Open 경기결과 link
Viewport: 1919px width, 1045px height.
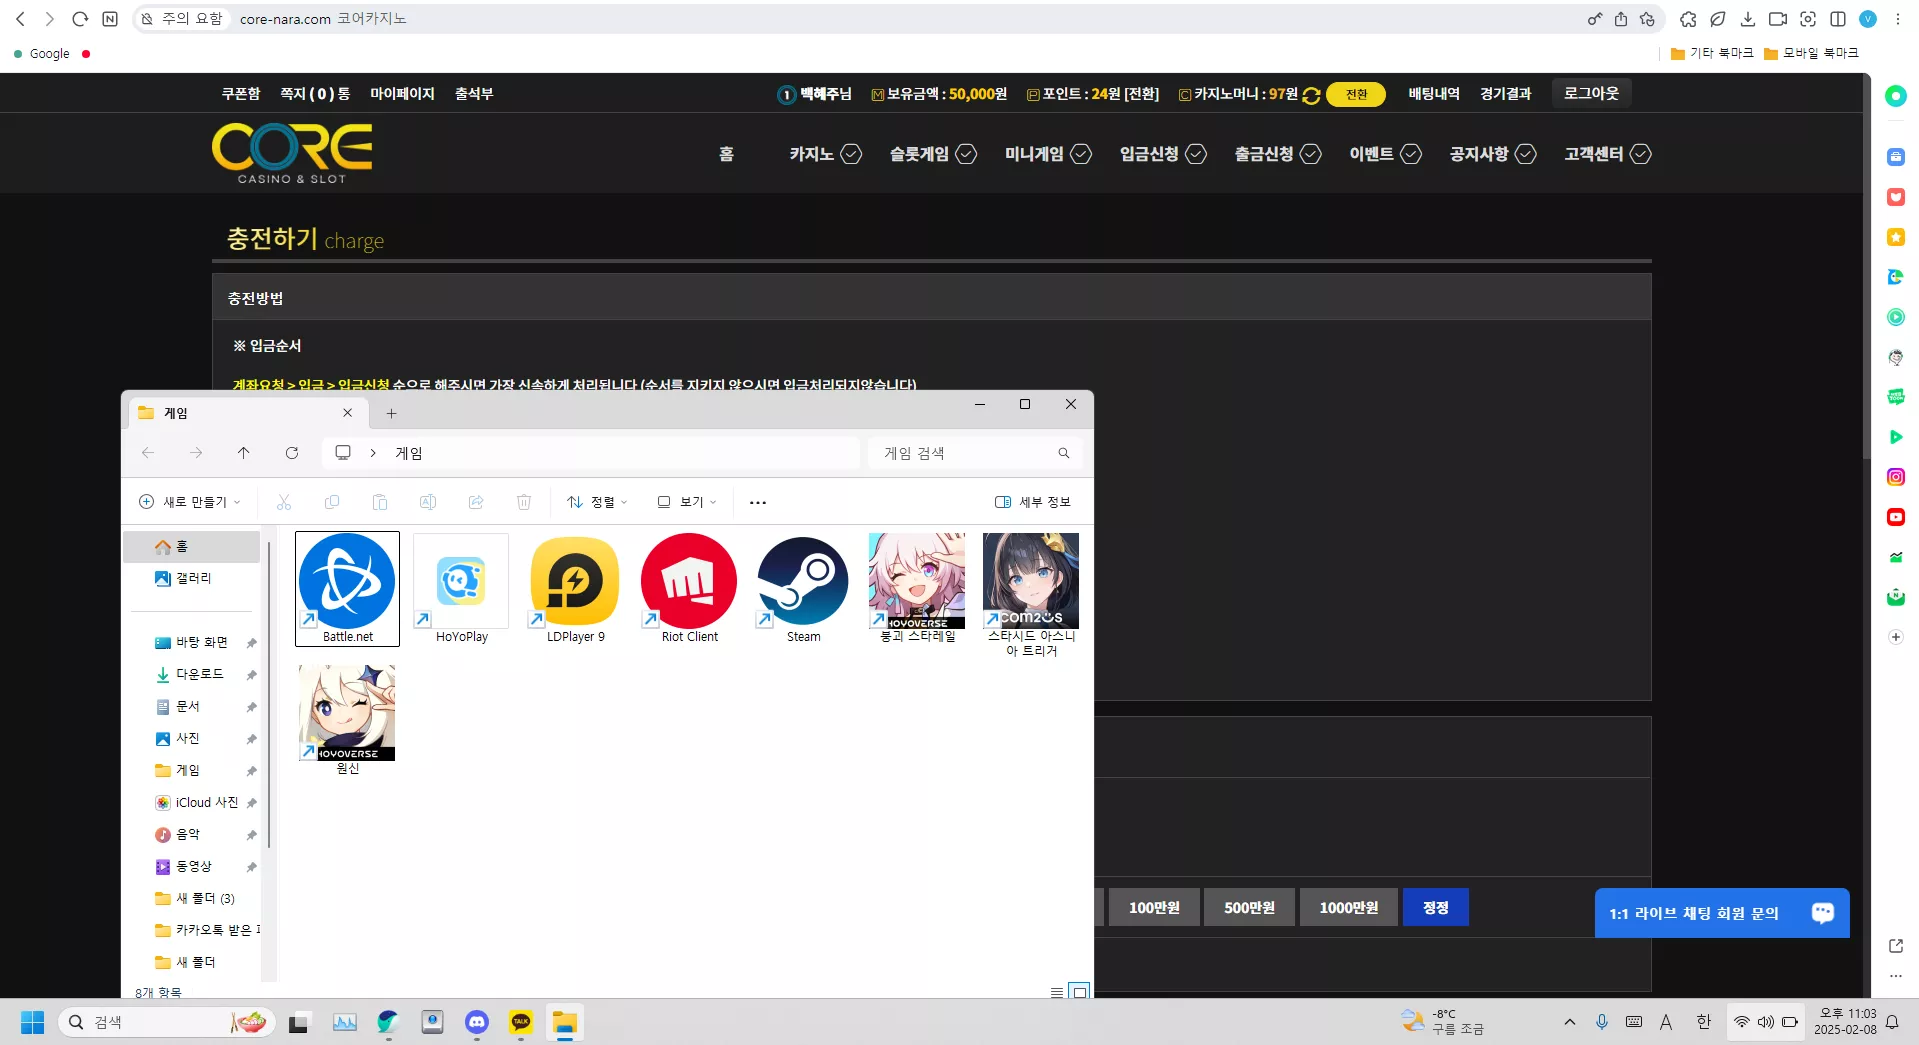coord(1506,93)
